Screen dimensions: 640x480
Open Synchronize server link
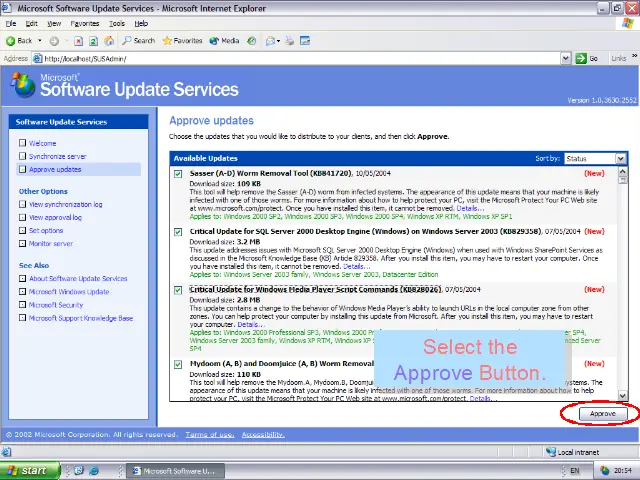(x=58, y=156)
